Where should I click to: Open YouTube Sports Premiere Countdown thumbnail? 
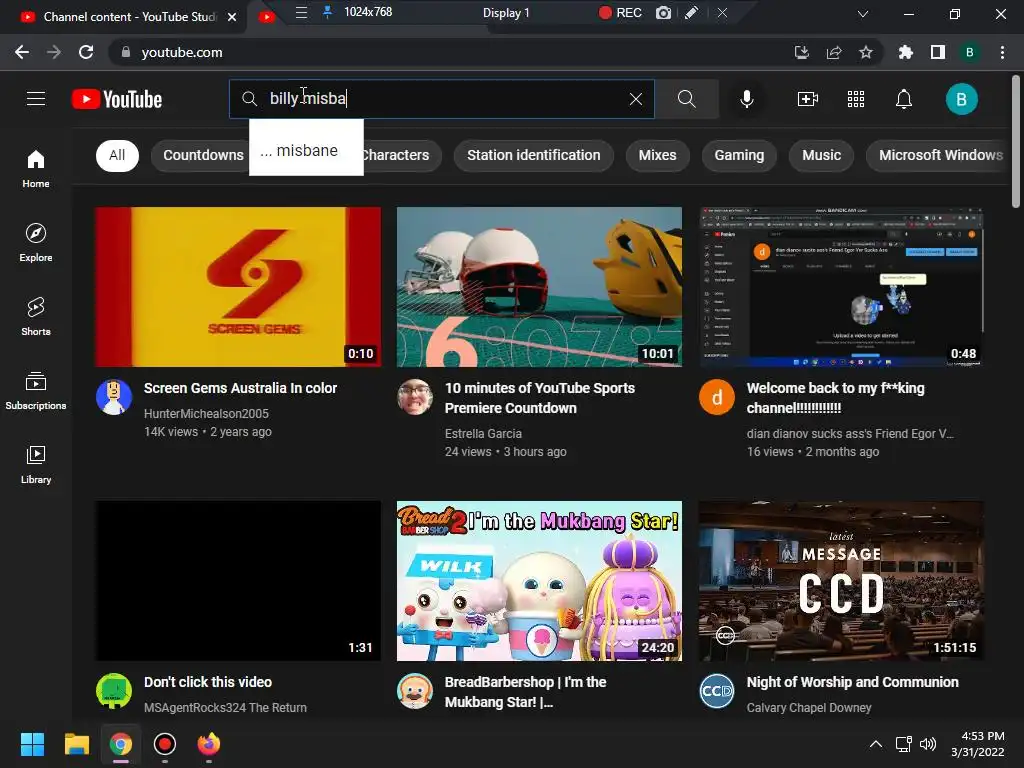(x=539, y=287)
